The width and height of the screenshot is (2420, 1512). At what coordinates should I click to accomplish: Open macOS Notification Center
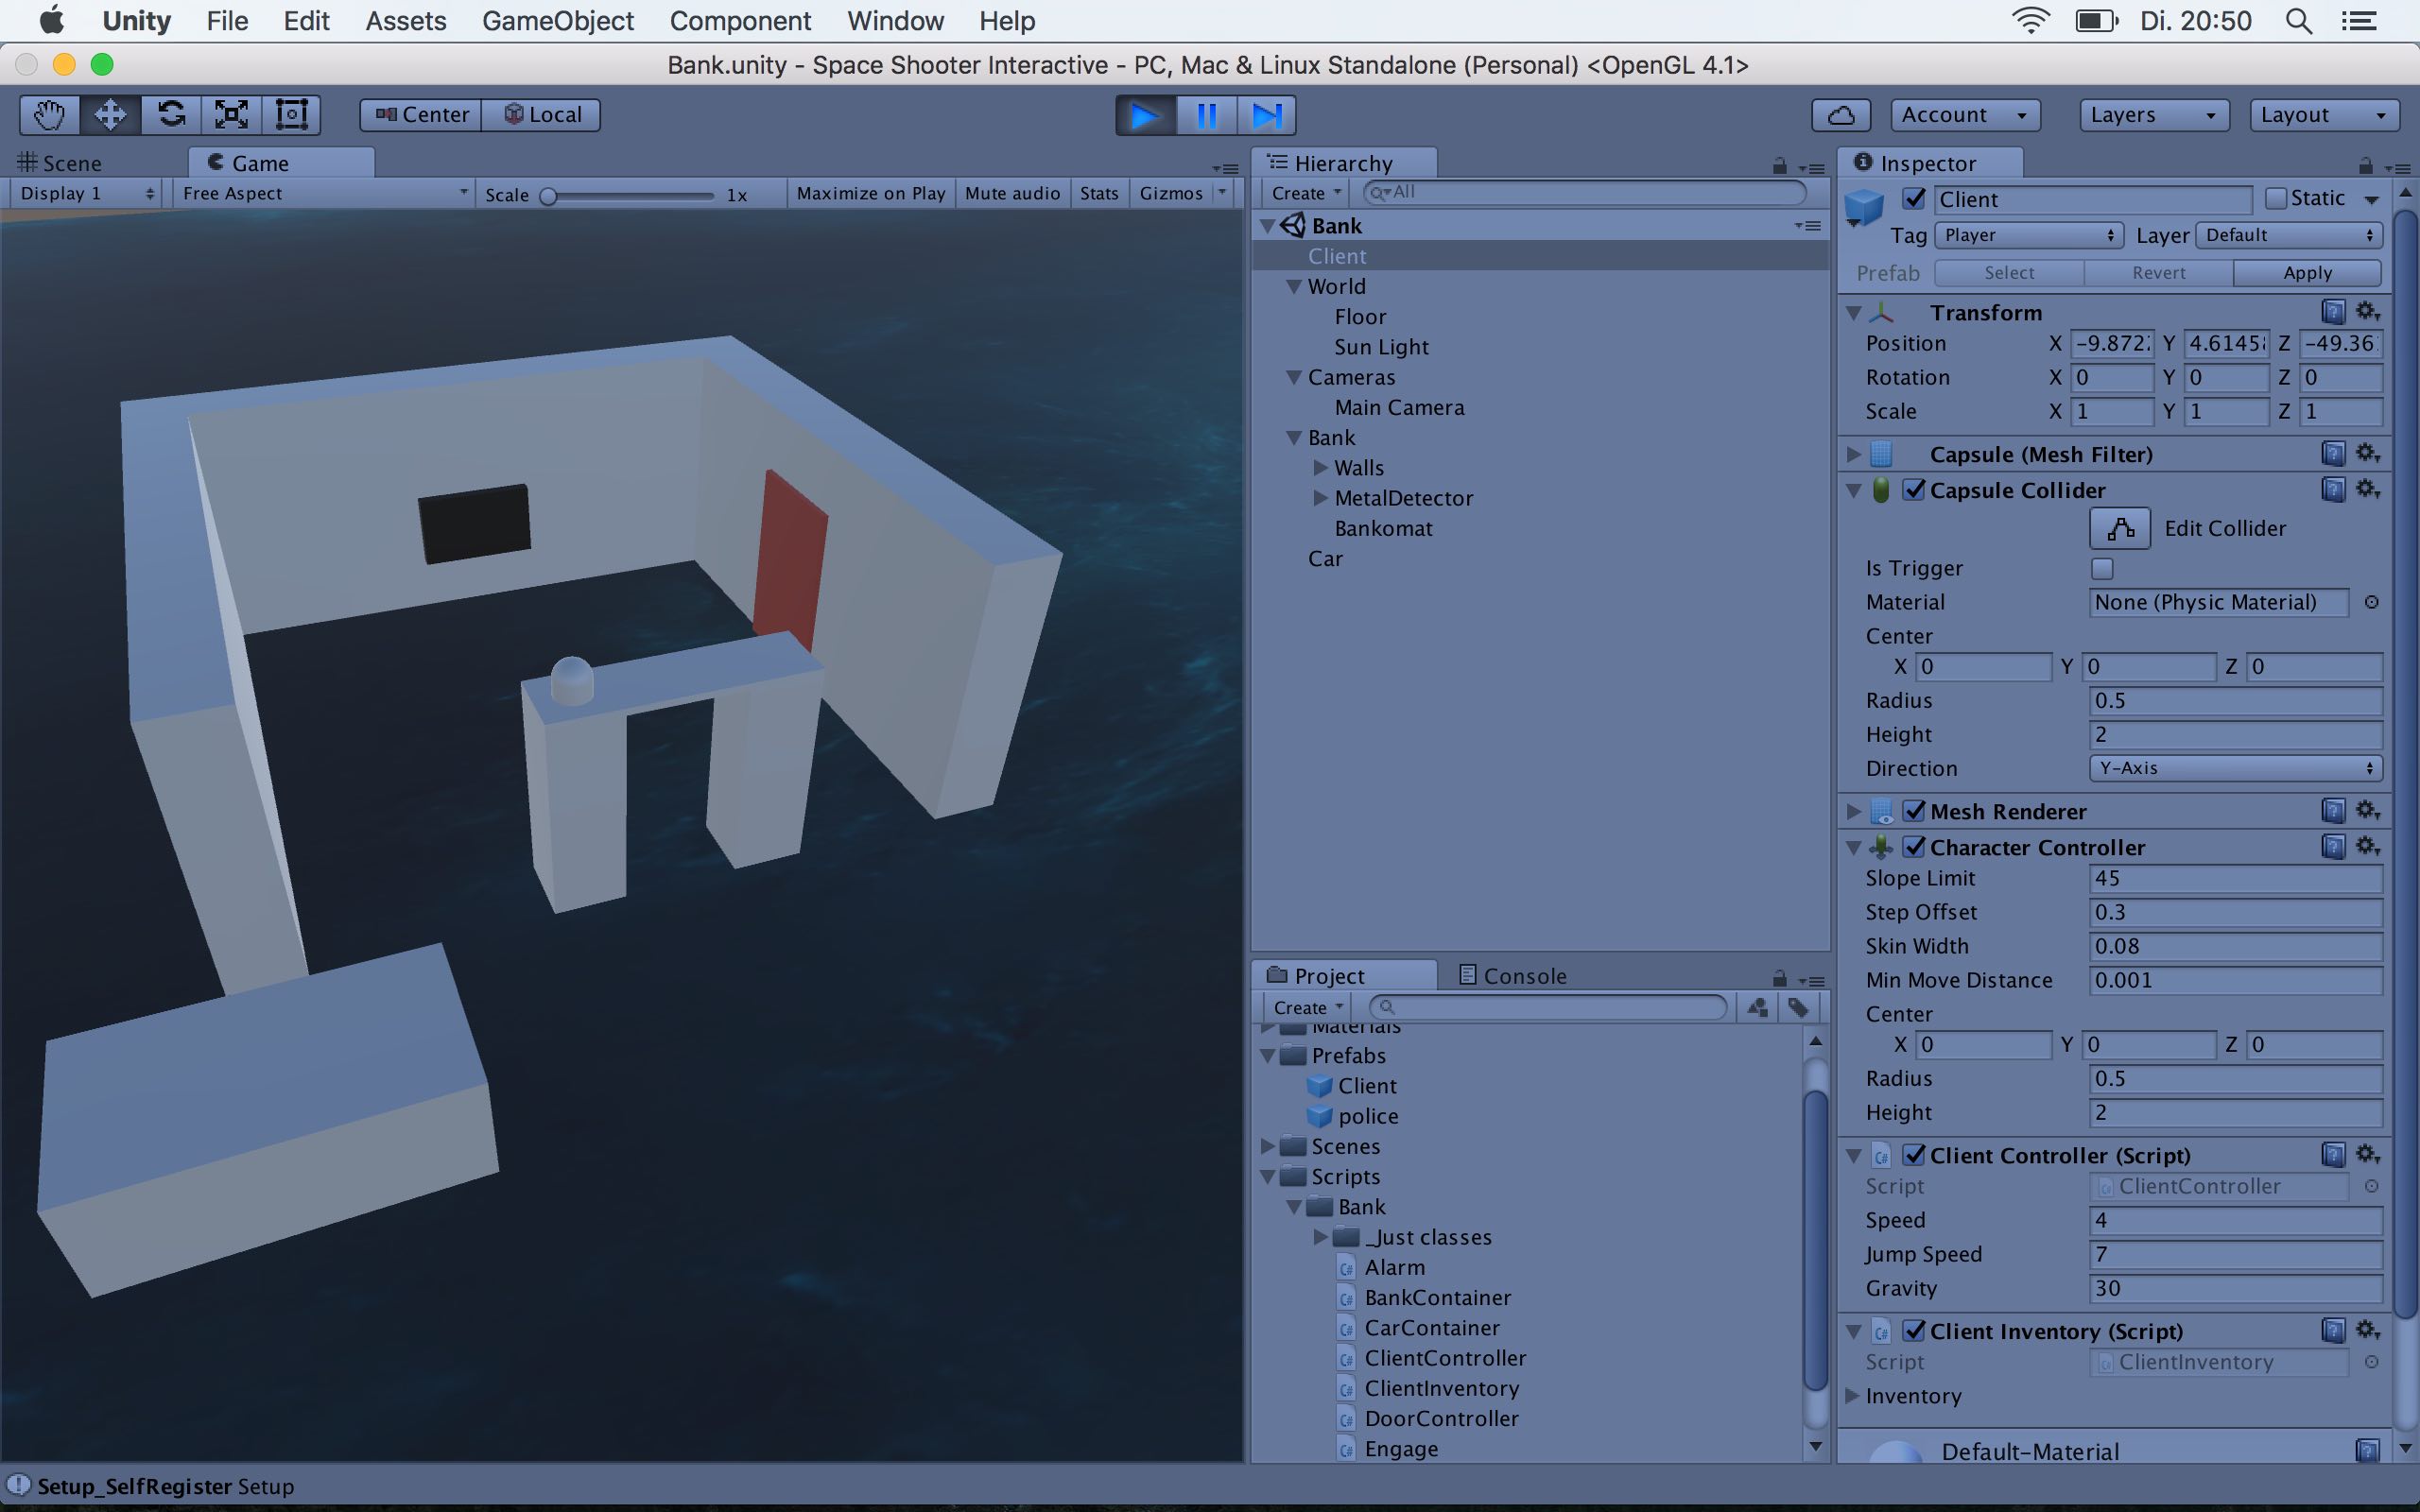point(2360,21)
